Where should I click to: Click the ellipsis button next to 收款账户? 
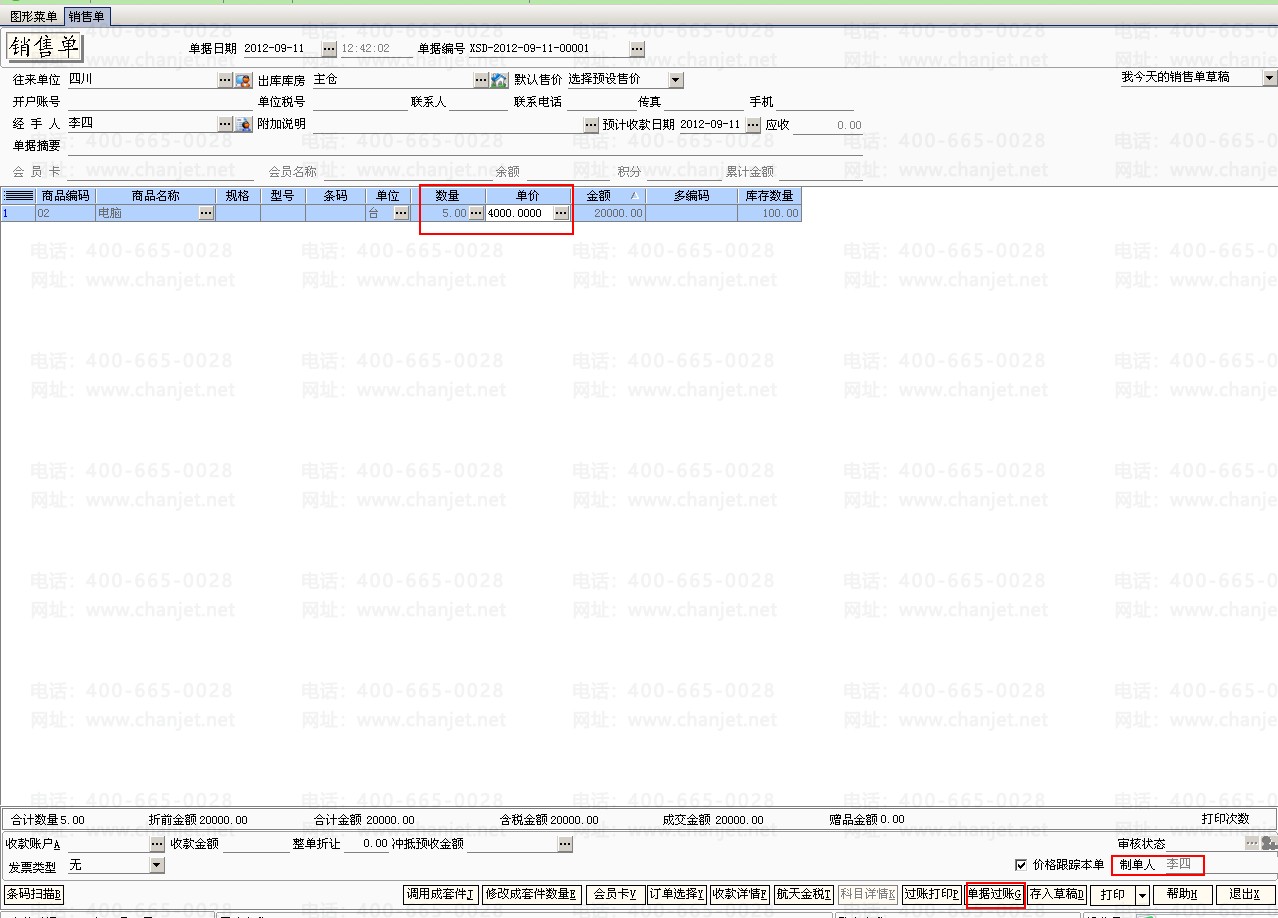pos(157,844)
